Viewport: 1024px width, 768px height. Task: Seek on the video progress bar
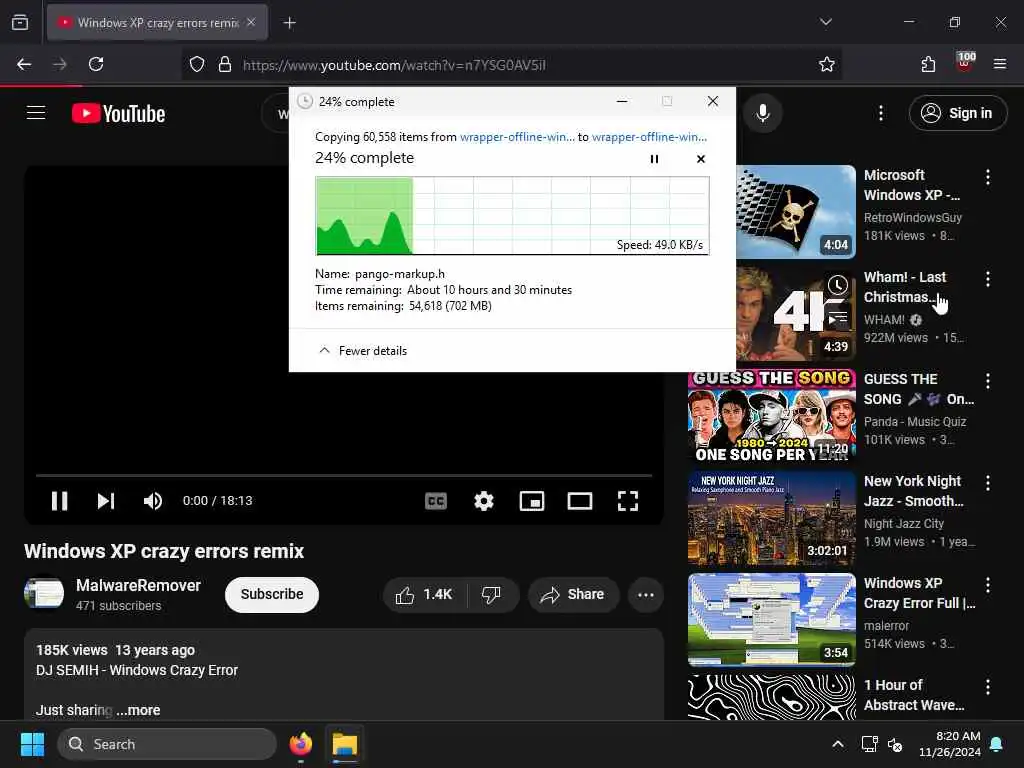pos(344,475)
